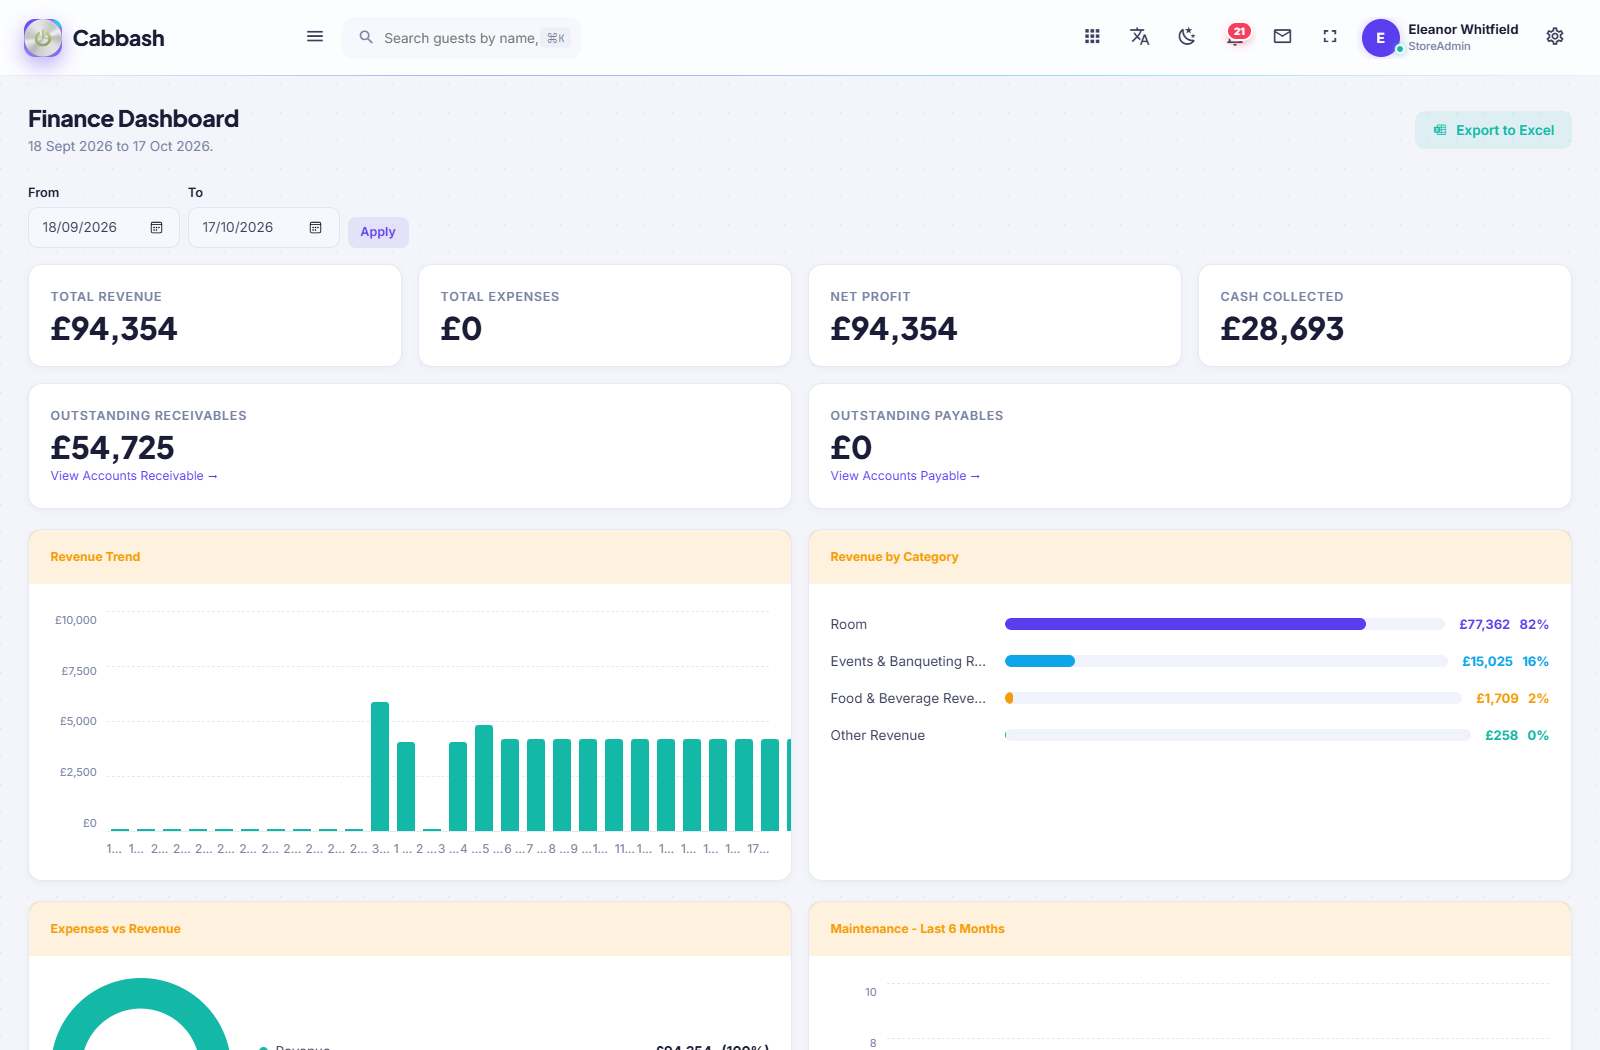The image size is (1600, 1050).
Task: Click Cash Collected value £28,693
Action: pos(1282,329)
